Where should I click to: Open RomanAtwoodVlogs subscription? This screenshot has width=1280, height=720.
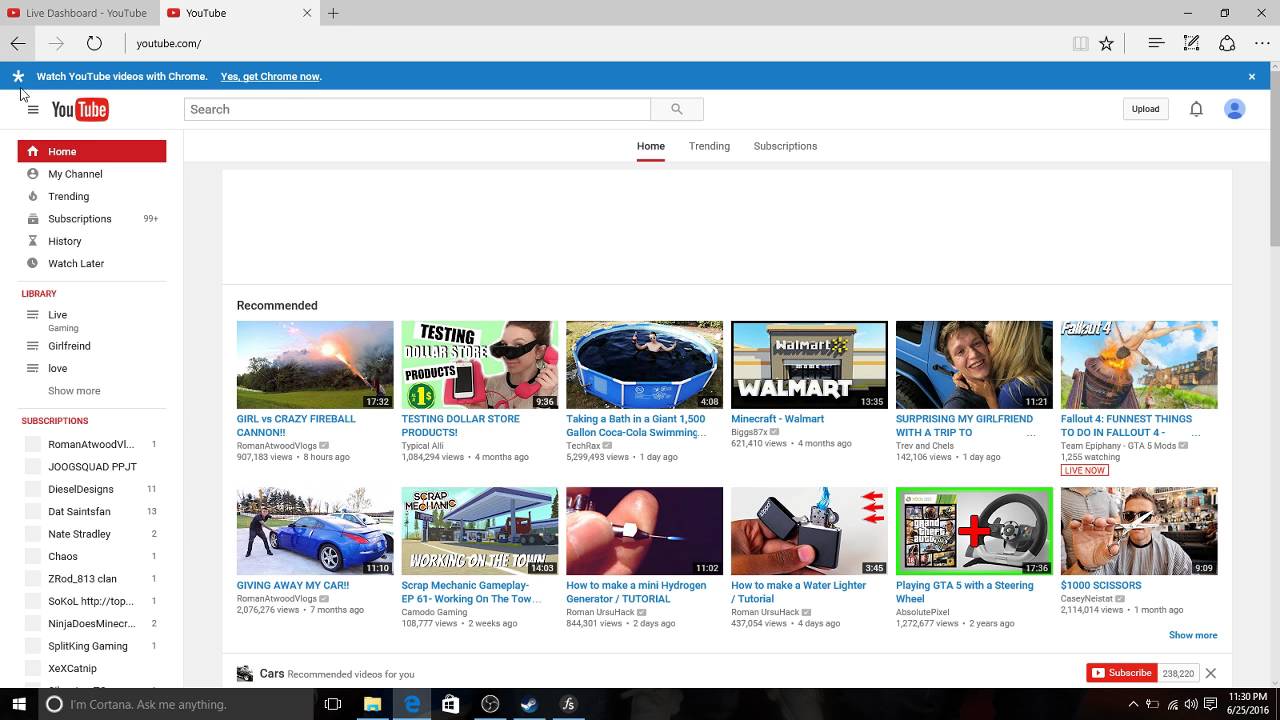92,444
